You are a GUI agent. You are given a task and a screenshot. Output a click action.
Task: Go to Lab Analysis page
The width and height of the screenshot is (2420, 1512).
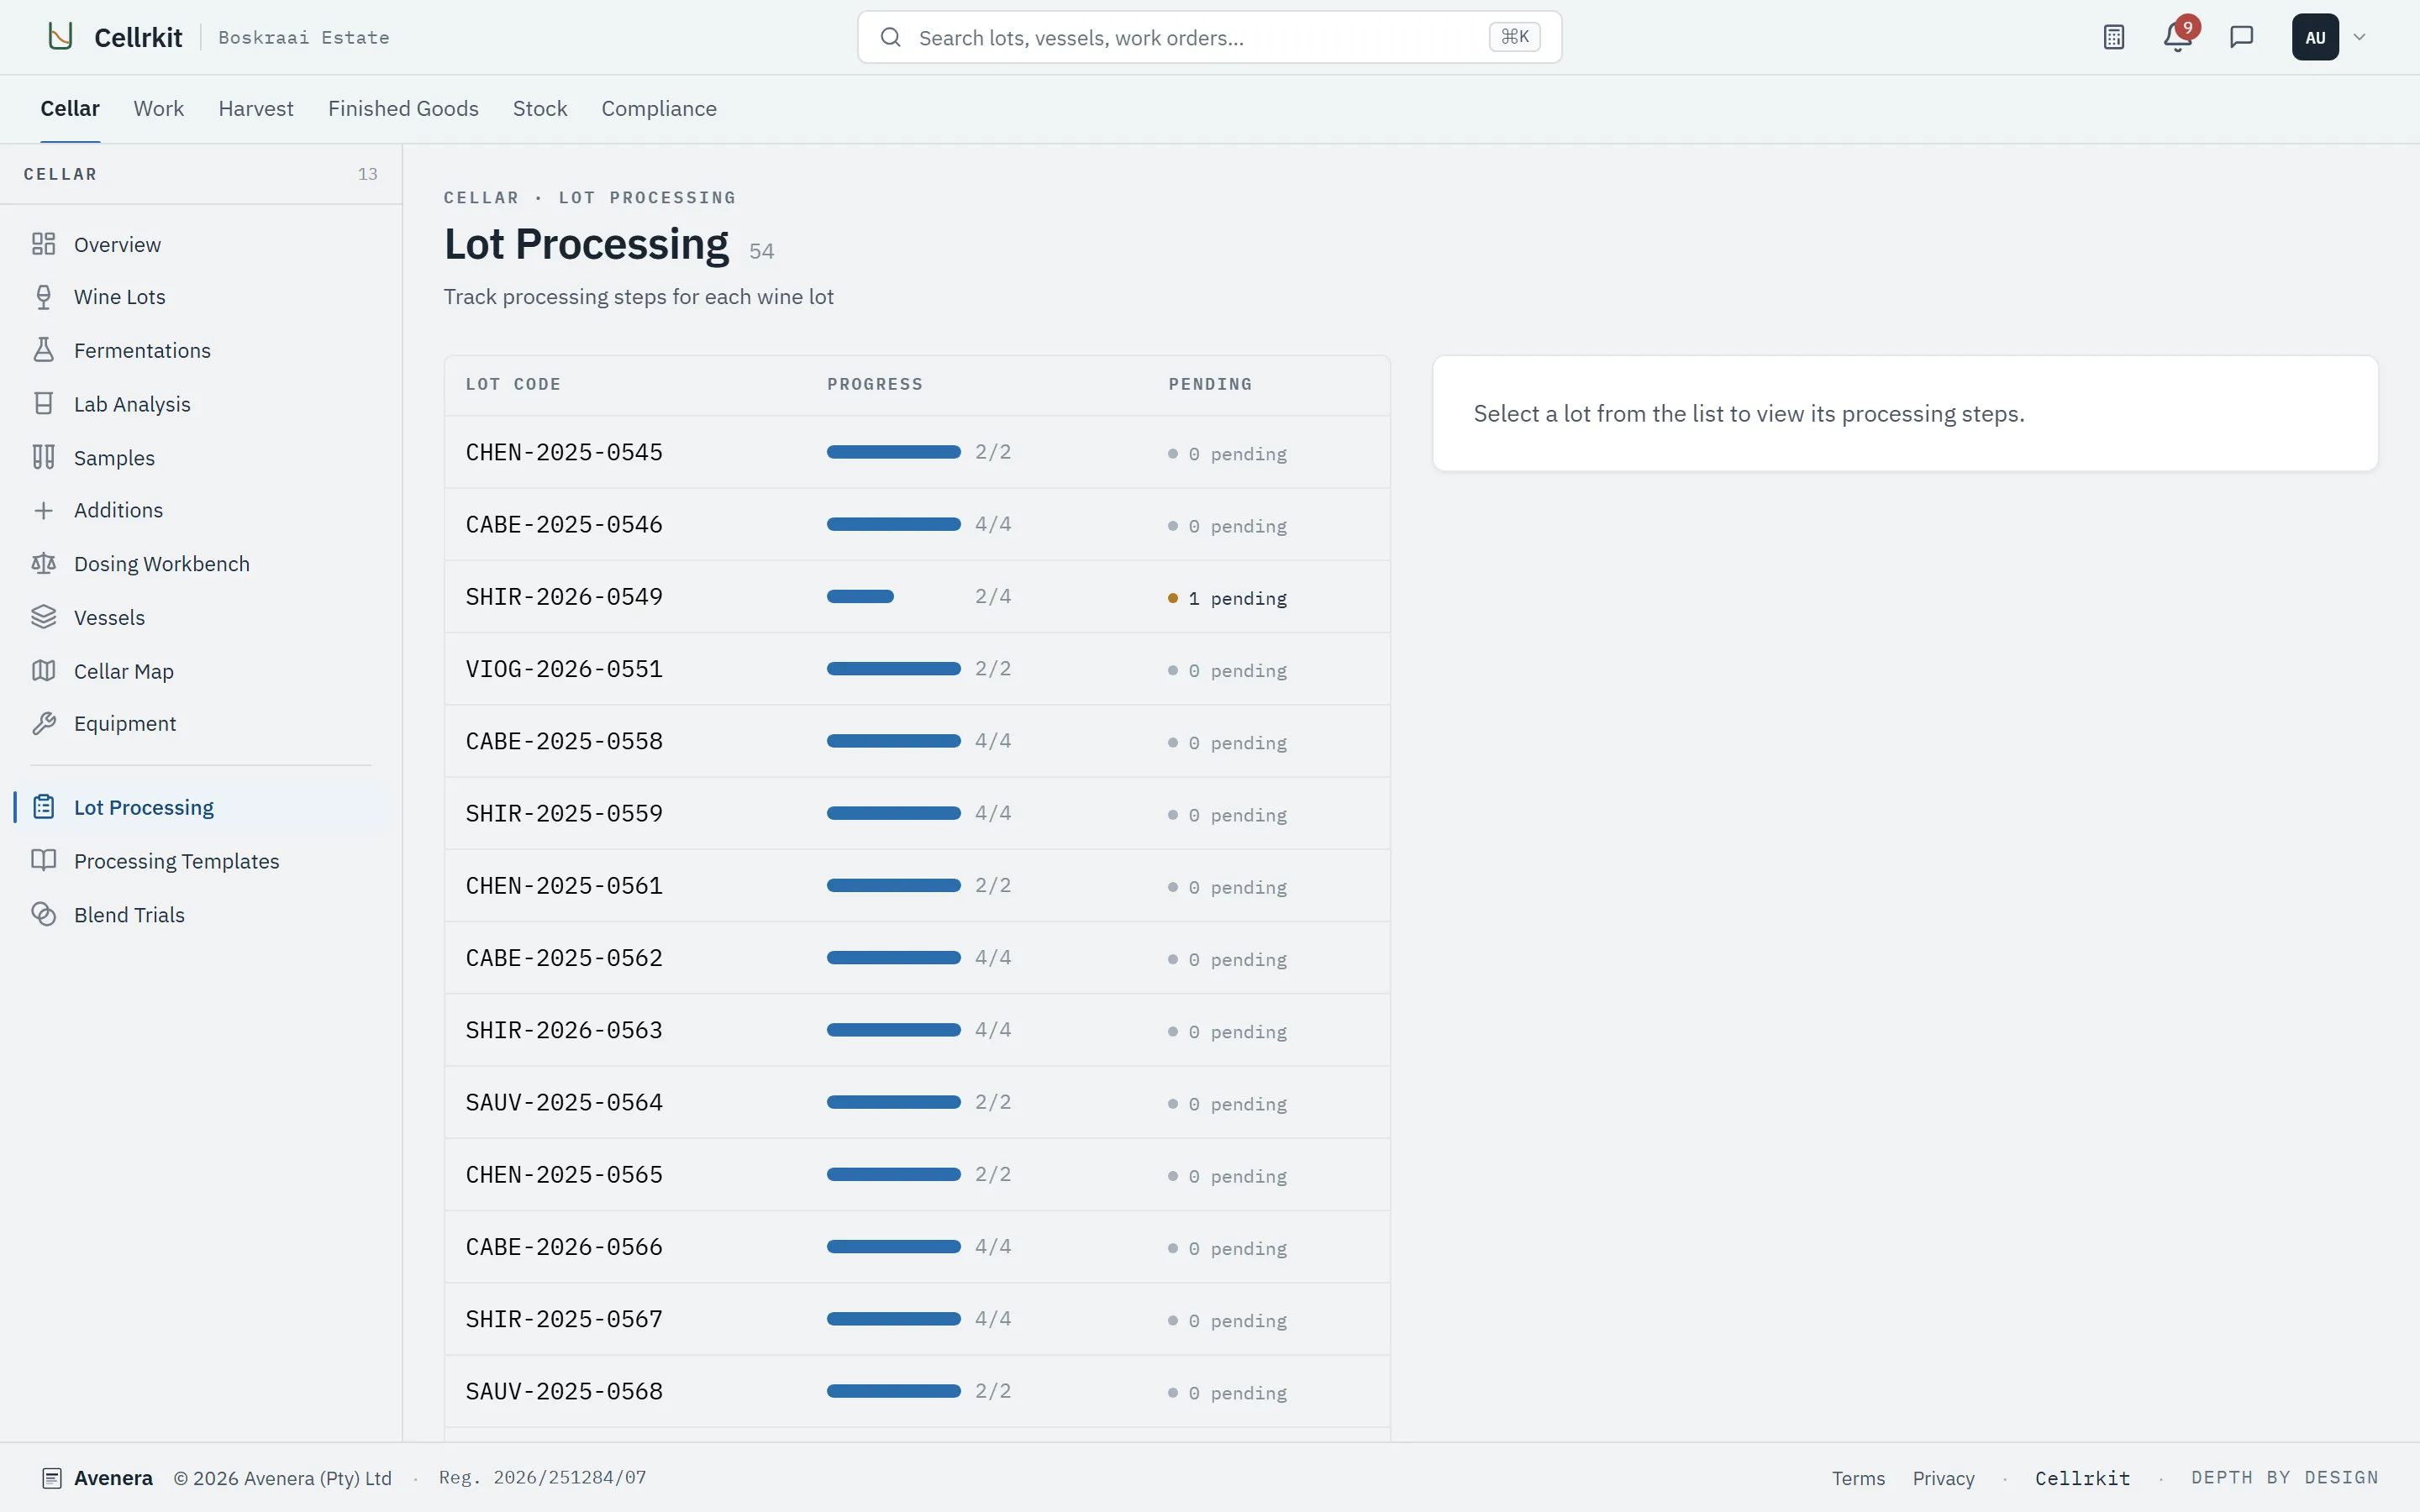tap(200, 404)
